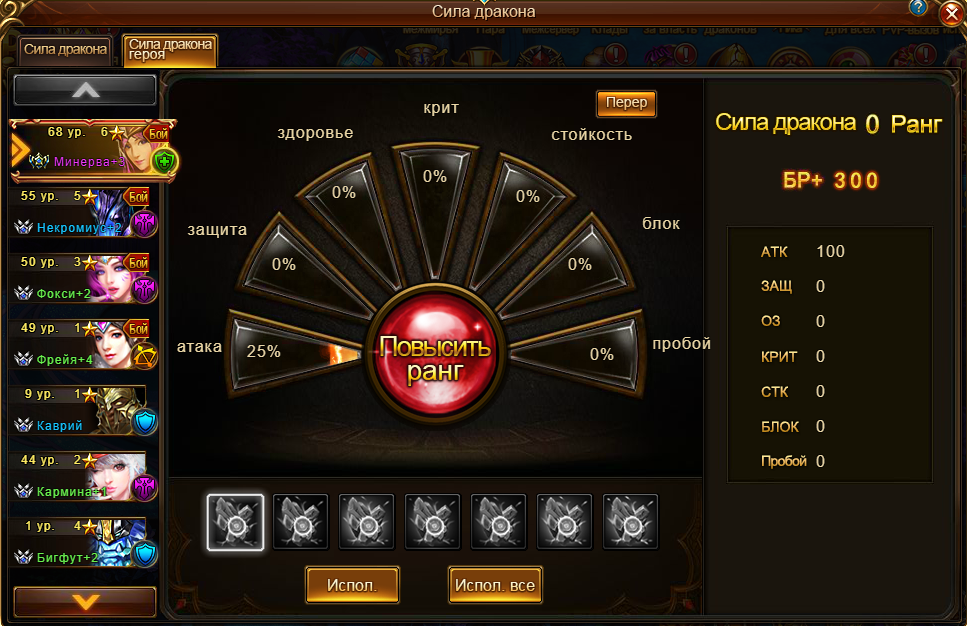Click the Перер button
This screenshot has height=626, width=967.
(626, 103)
